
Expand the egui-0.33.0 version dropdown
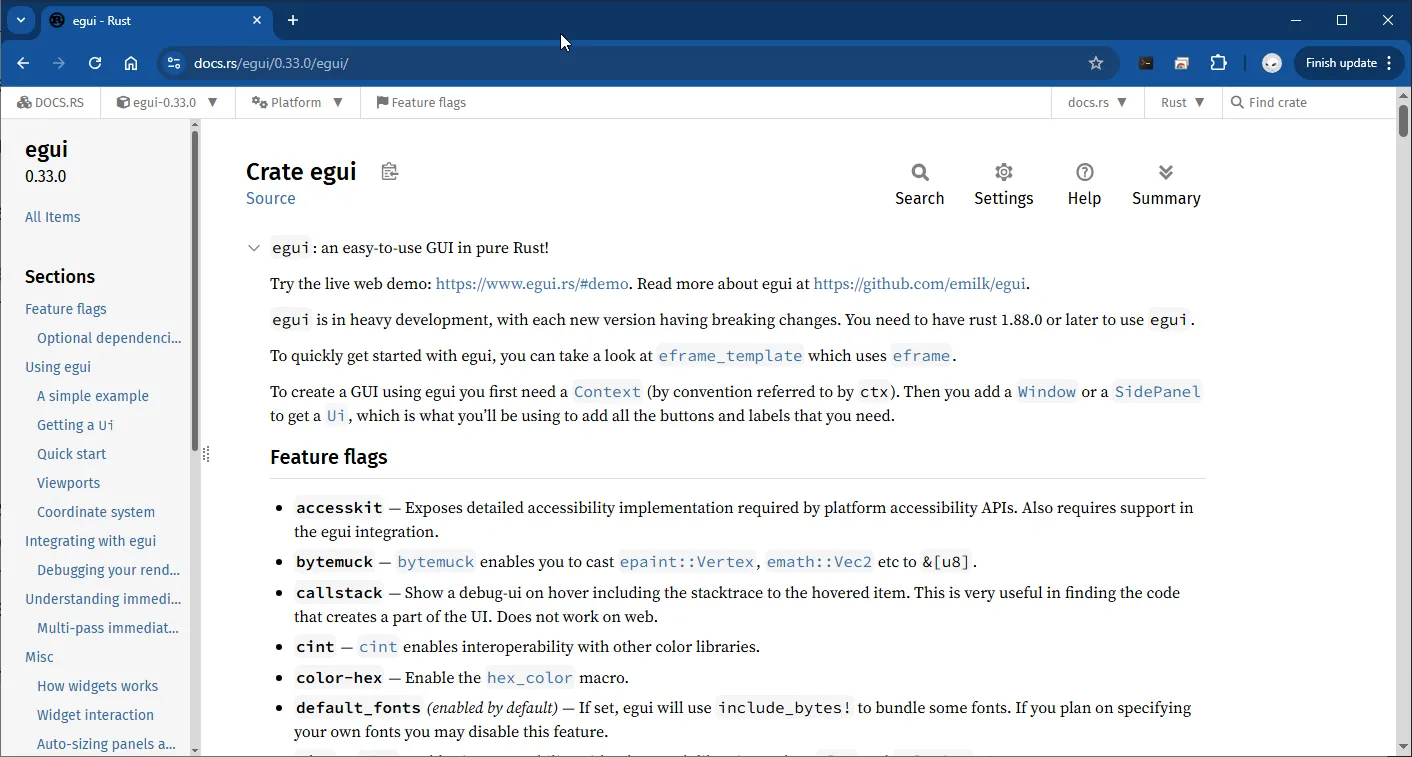[168, 102]
